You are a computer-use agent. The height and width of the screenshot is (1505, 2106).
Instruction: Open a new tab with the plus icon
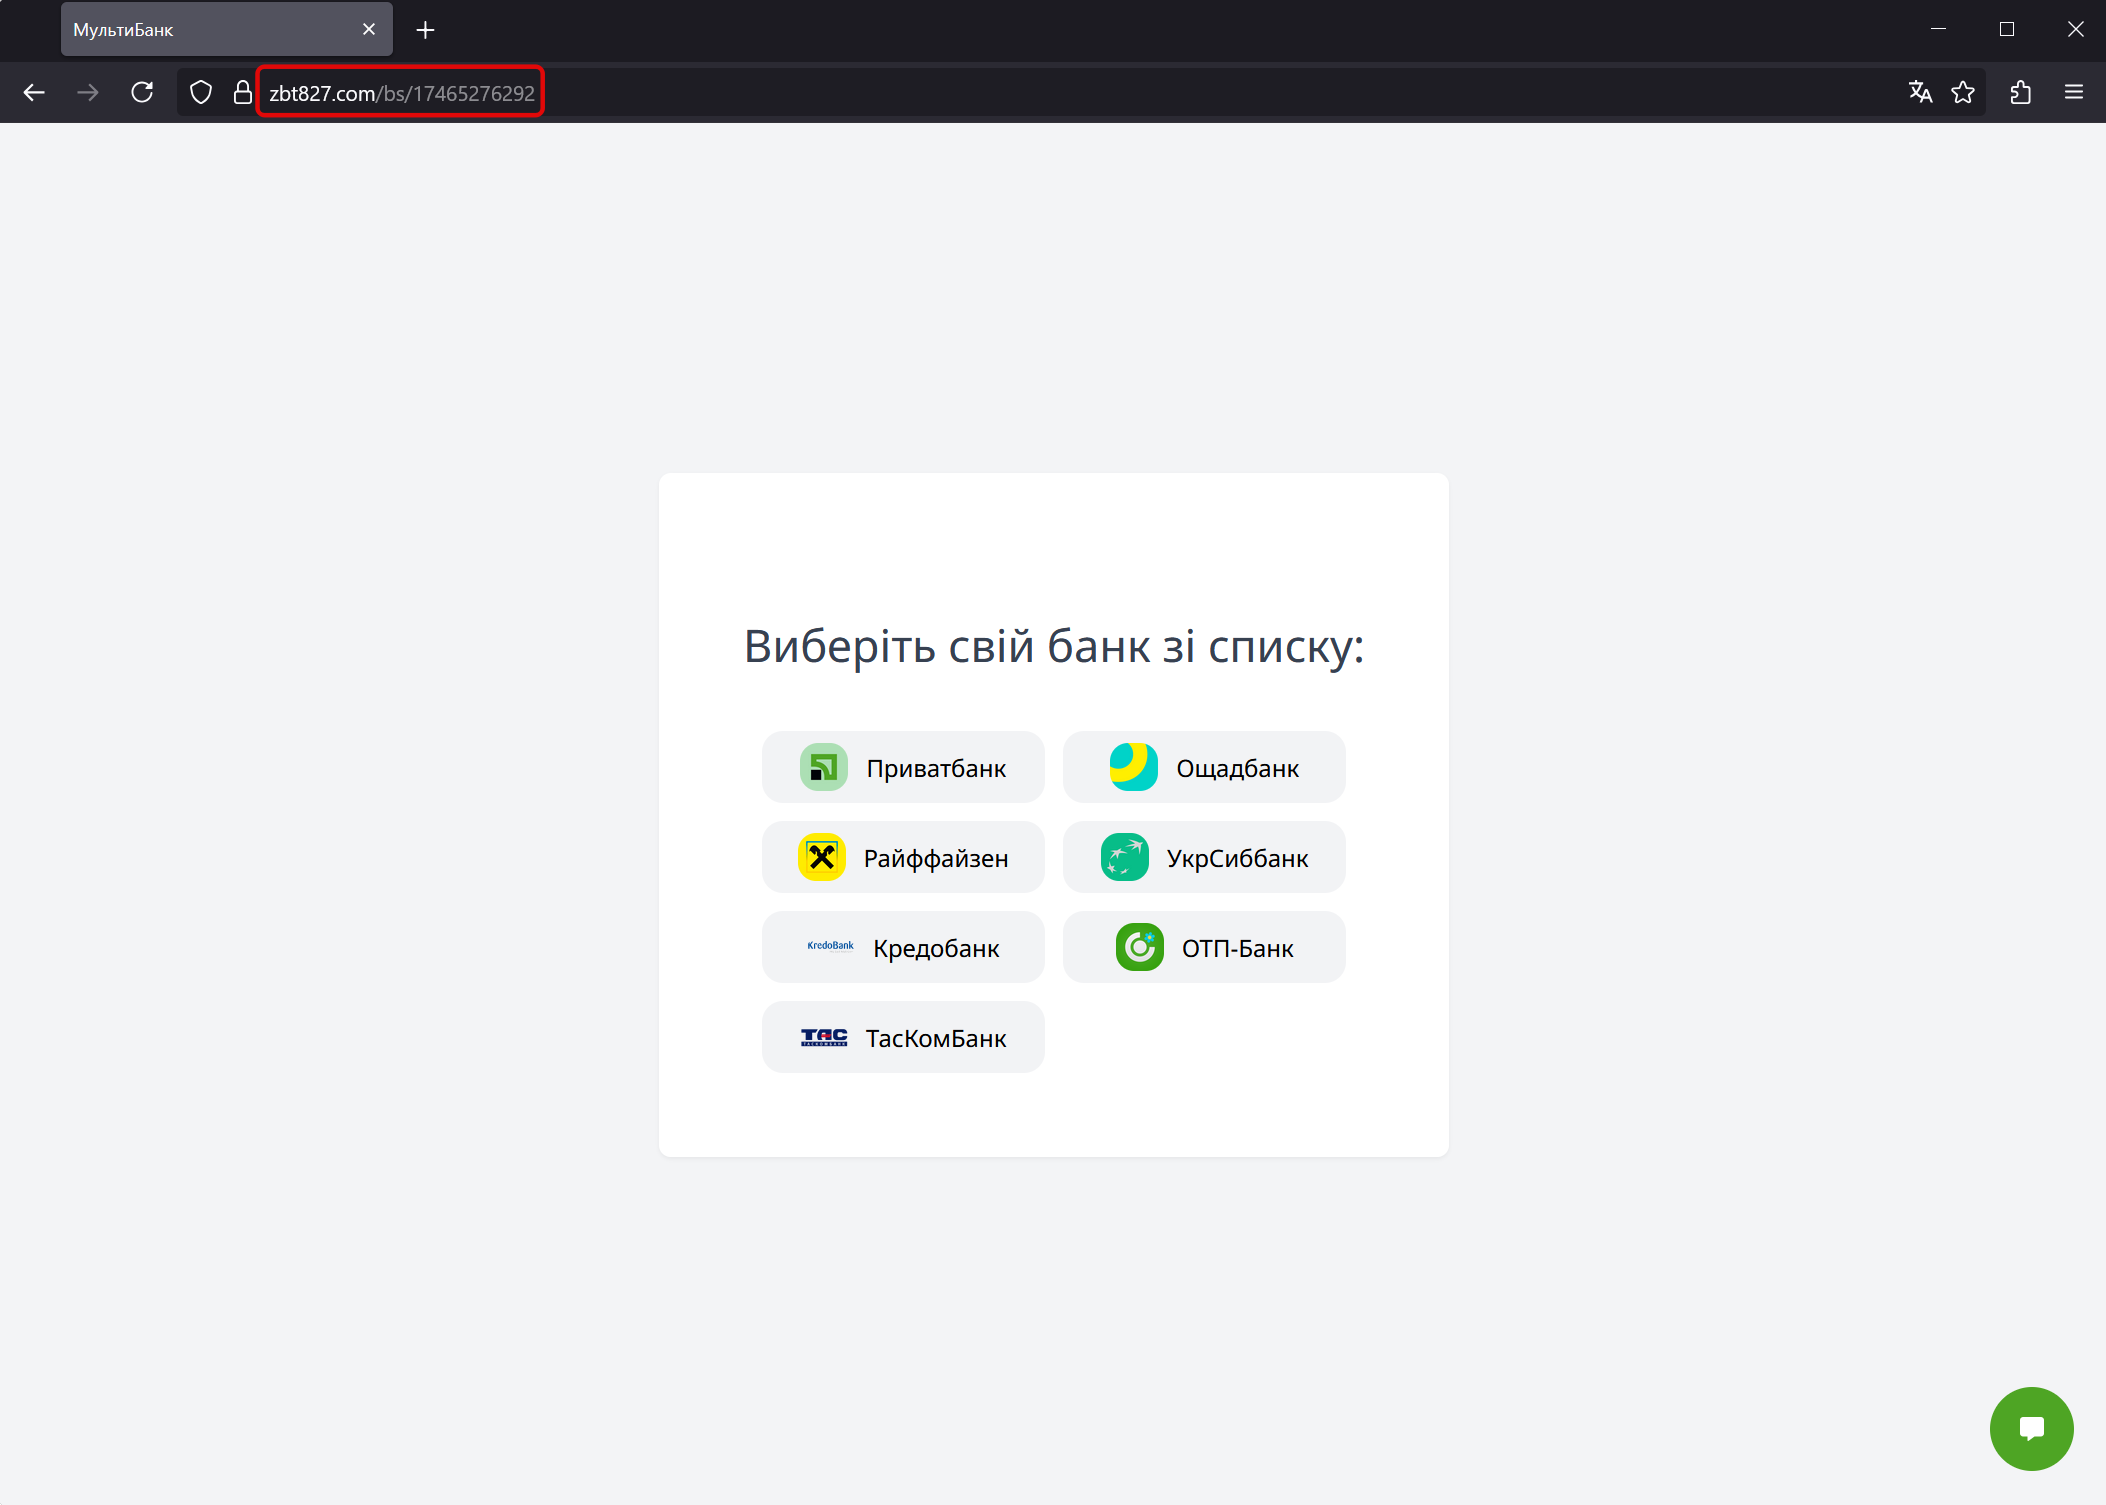[x=425, y=30]
